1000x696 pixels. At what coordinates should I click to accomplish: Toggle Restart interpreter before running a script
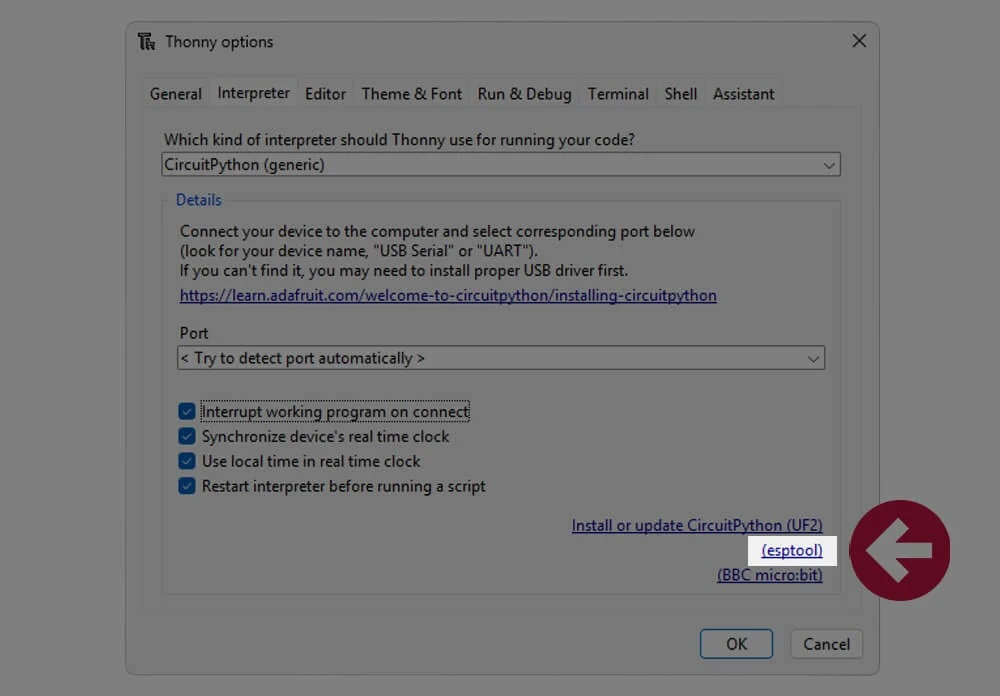(187, 485)
